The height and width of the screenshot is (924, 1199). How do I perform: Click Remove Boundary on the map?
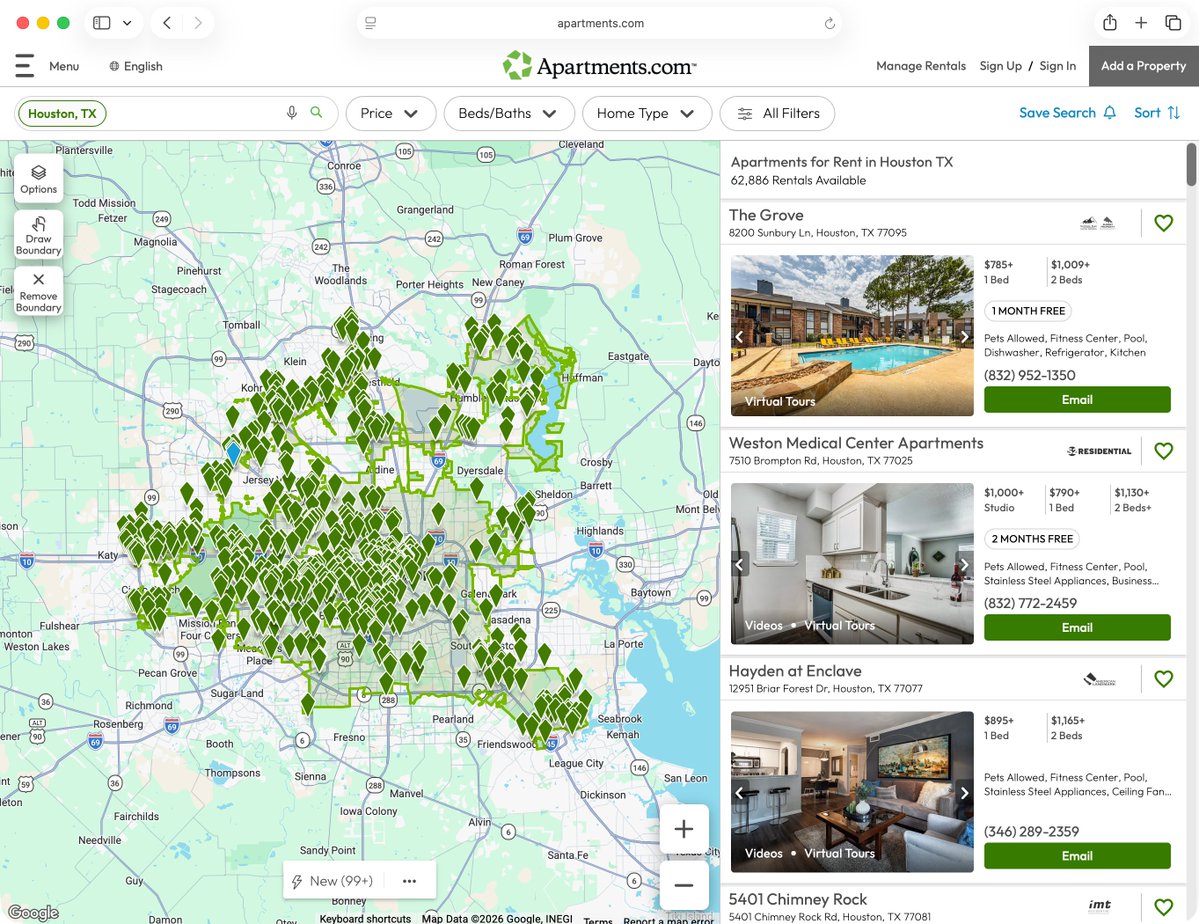[x=38, y=291]
